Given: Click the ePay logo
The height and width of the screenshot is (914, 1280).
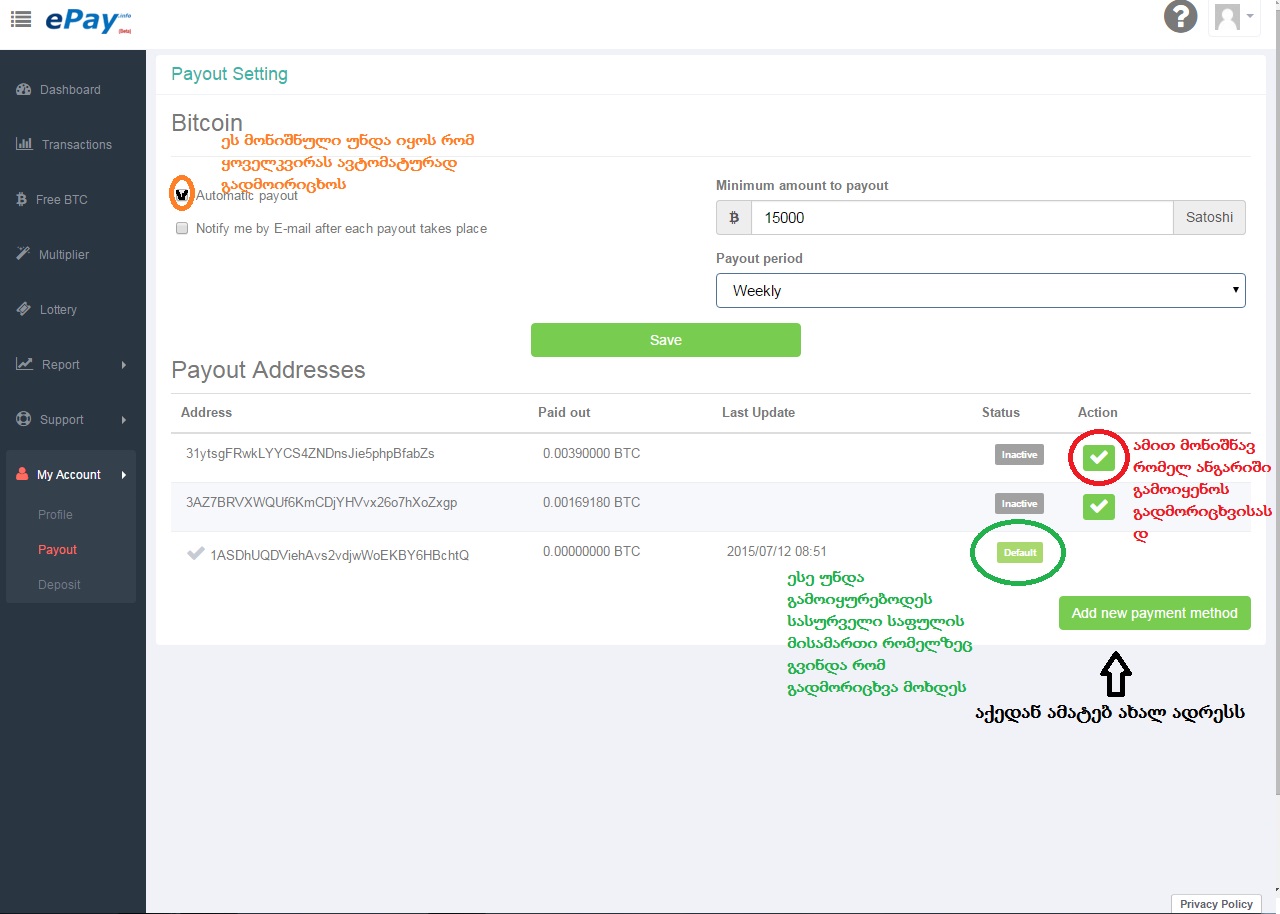Looking at the screenshot, I should [89, 20].
